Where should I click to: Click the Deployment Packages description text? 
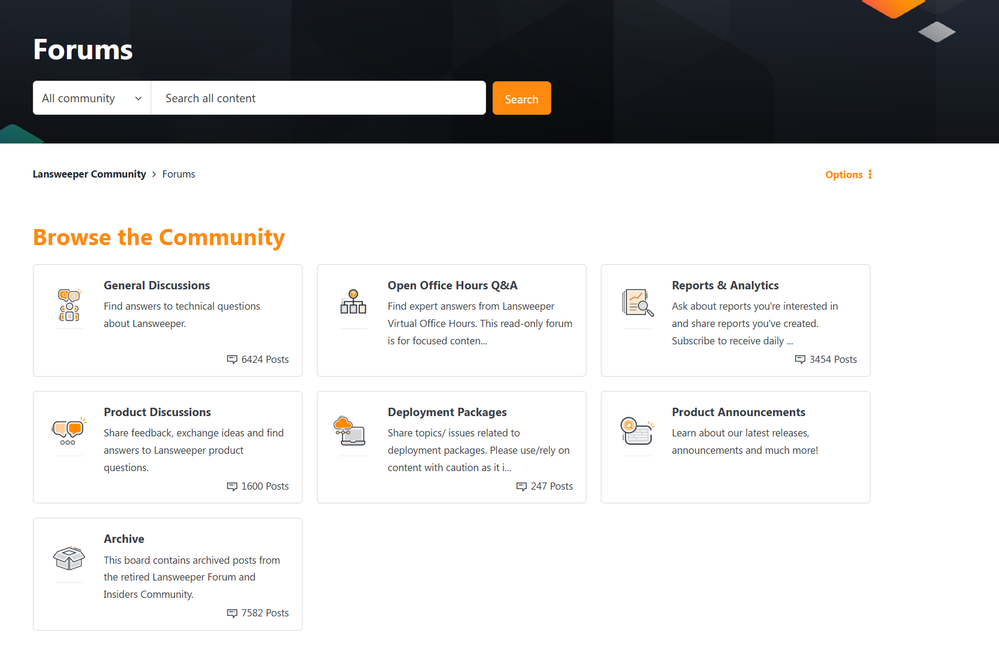tap(478, 450)
